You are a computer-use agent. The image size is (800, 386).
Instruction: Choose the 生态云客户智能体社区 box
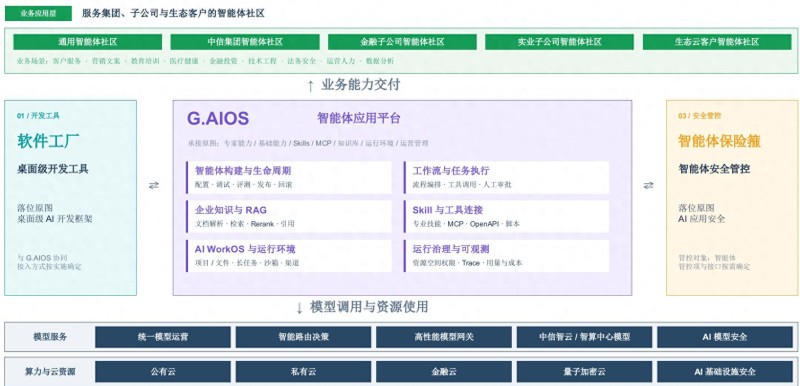pyautogui.click(x=717, y=42)
